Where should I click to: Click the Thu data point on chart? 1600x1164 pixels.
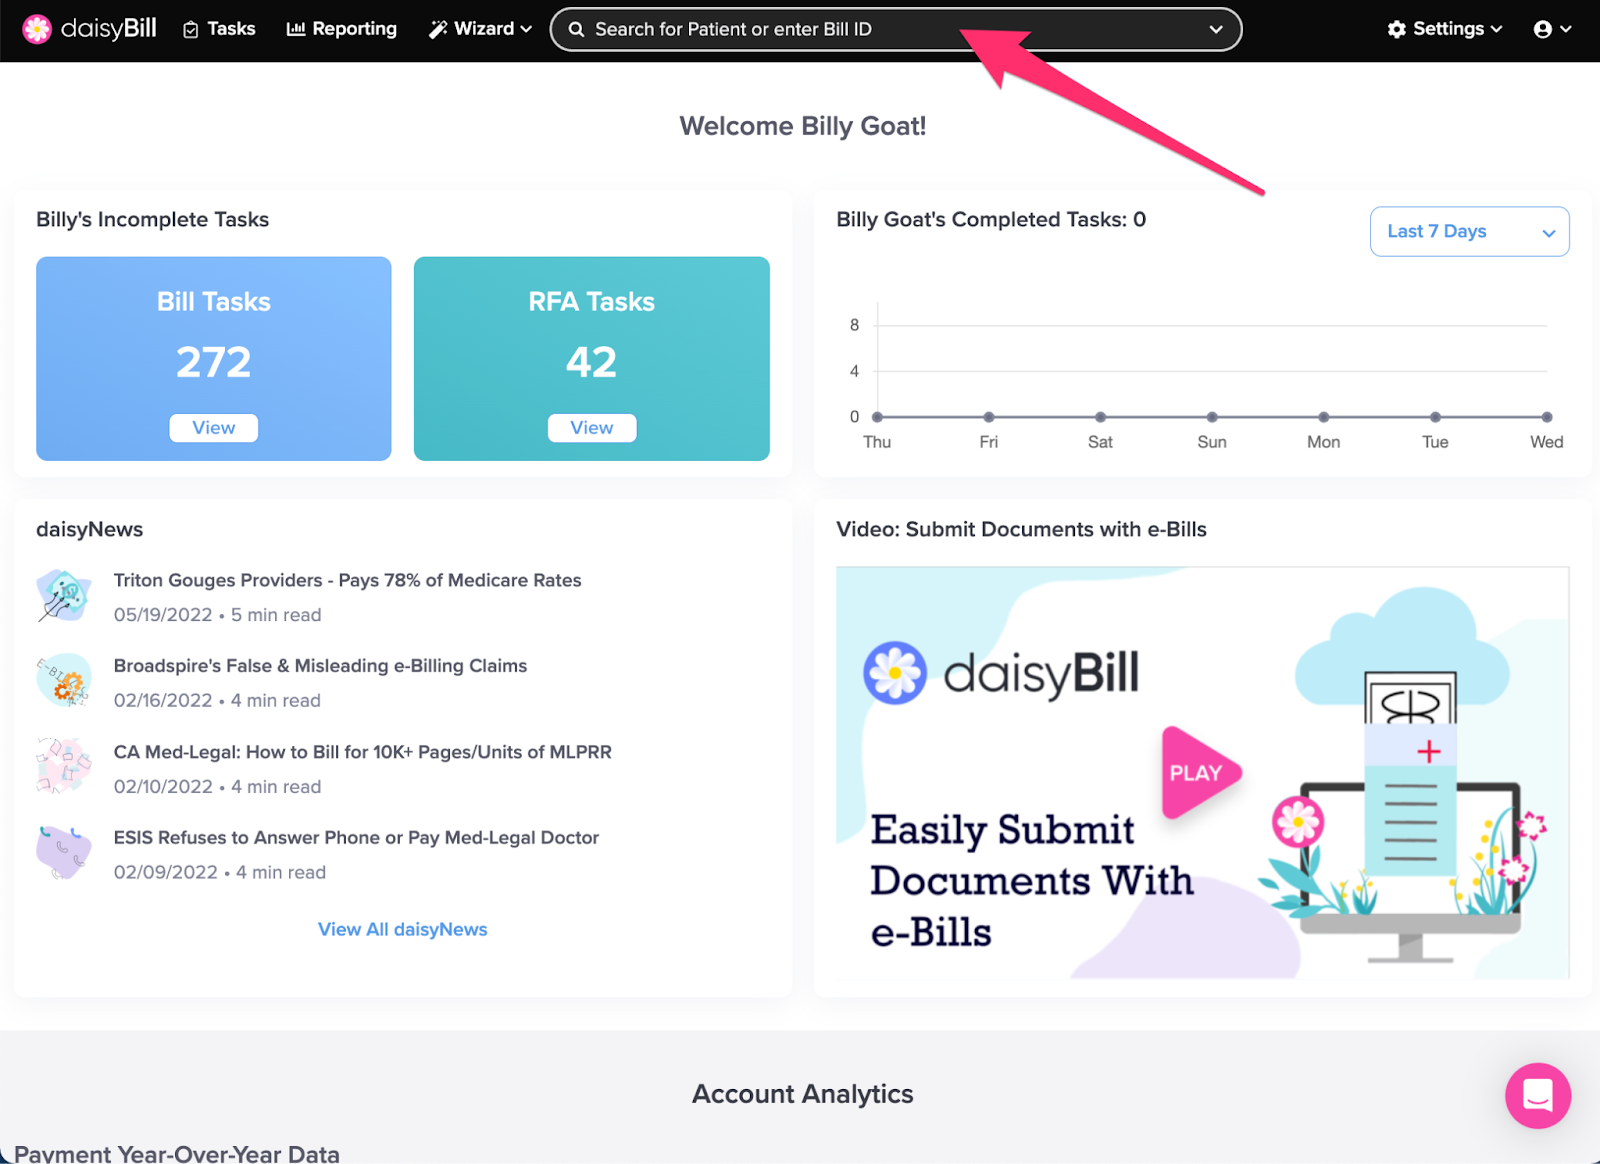tap(877, 417)
